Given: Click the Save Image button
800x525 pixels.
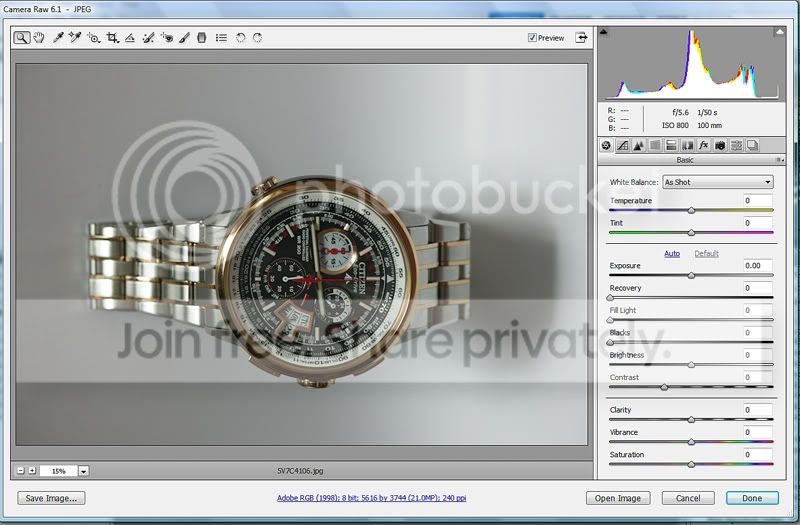Looking at the screenshot, I should [51, 498].
